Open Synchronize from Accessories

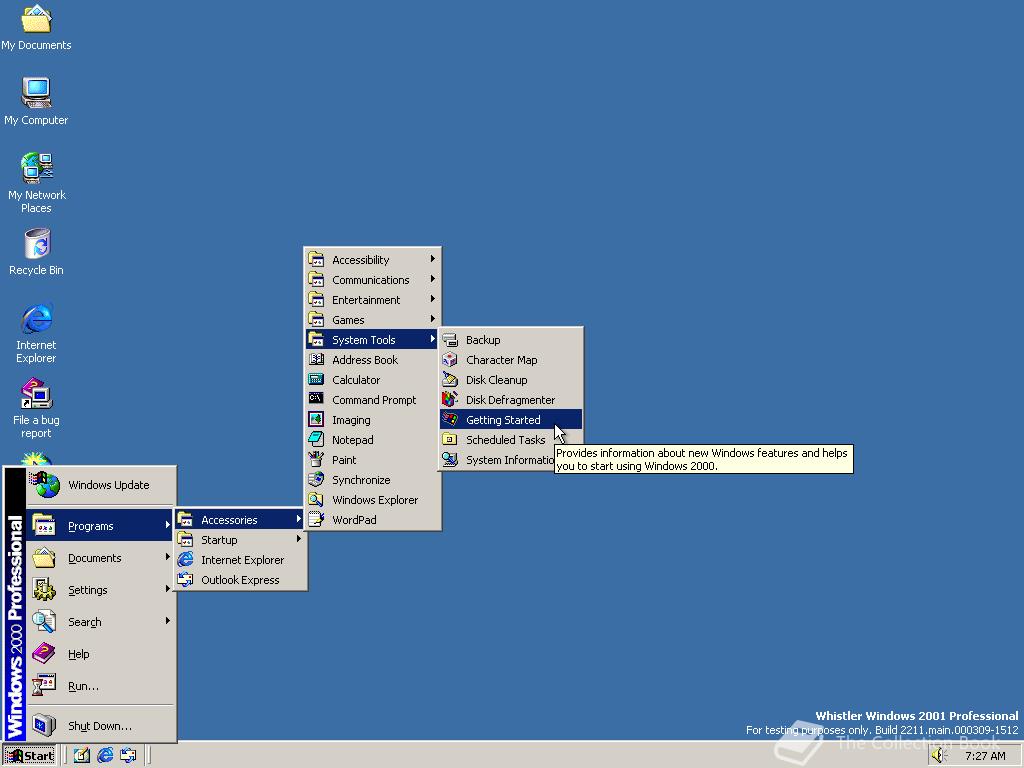point(372,480)
